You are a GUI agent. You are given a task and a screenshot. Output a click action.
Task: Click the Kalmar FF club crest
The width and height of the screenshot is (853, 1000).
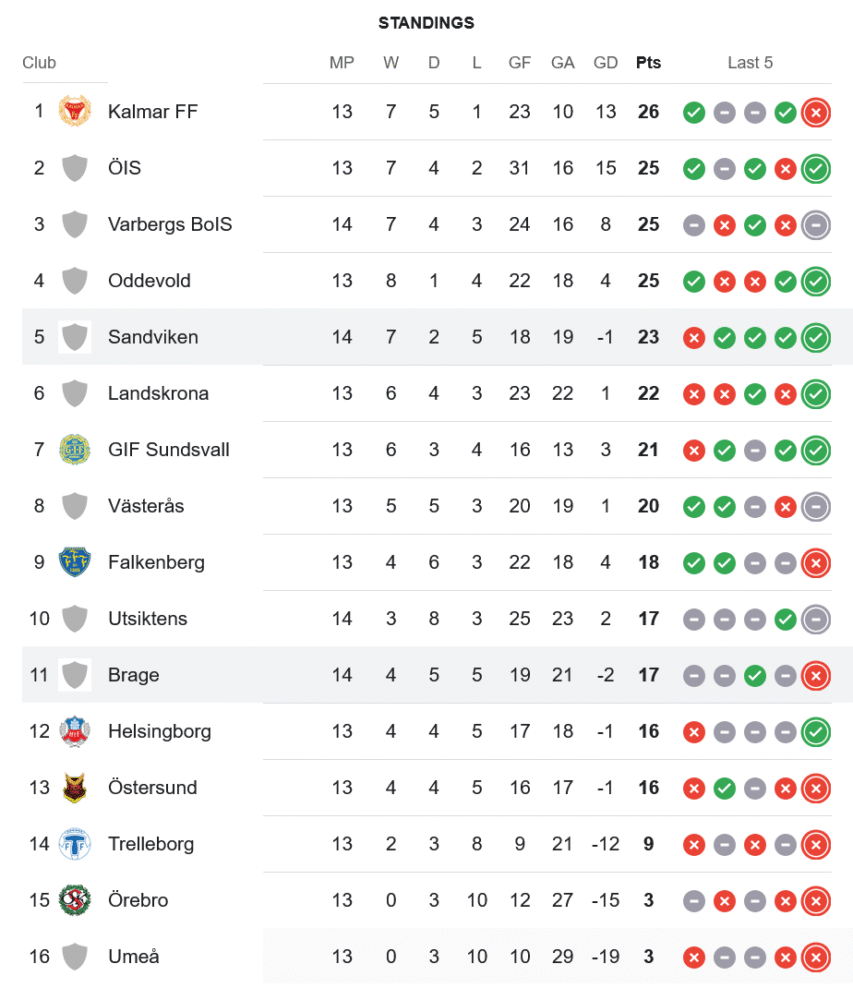coord(74,111)
